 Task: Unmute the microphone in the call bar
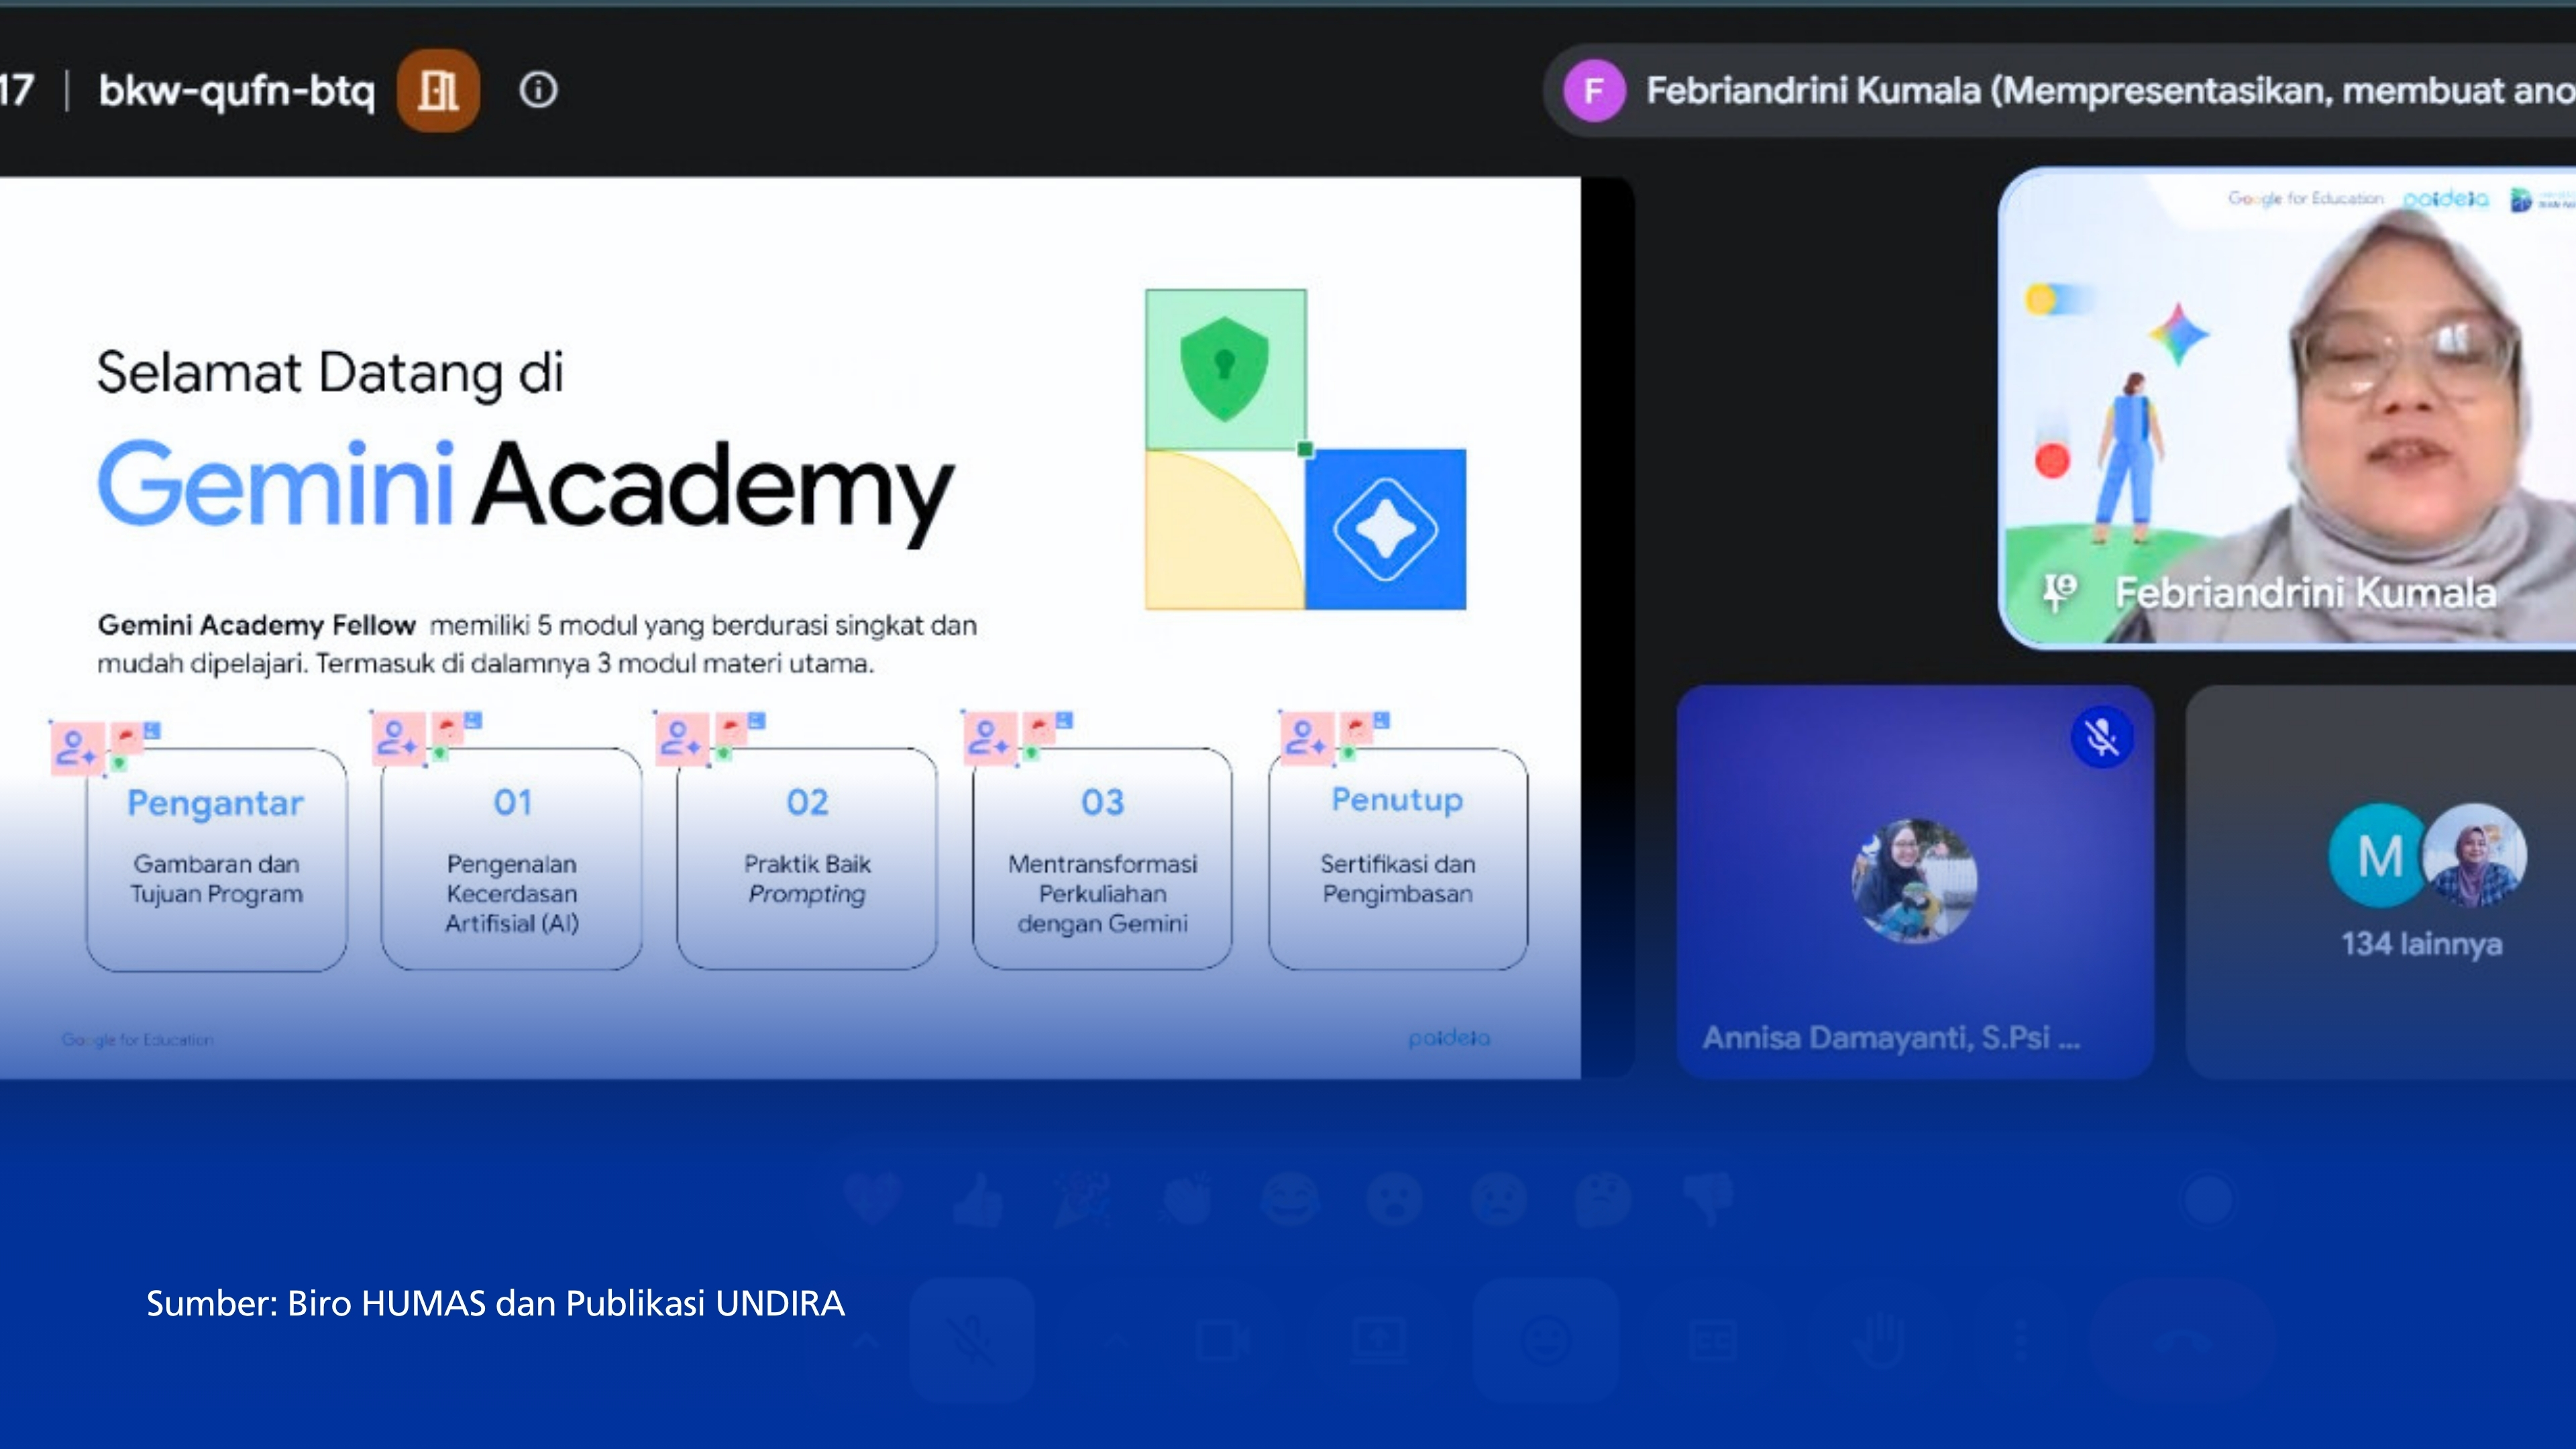pyautogui.click(x=971, y=1339)
